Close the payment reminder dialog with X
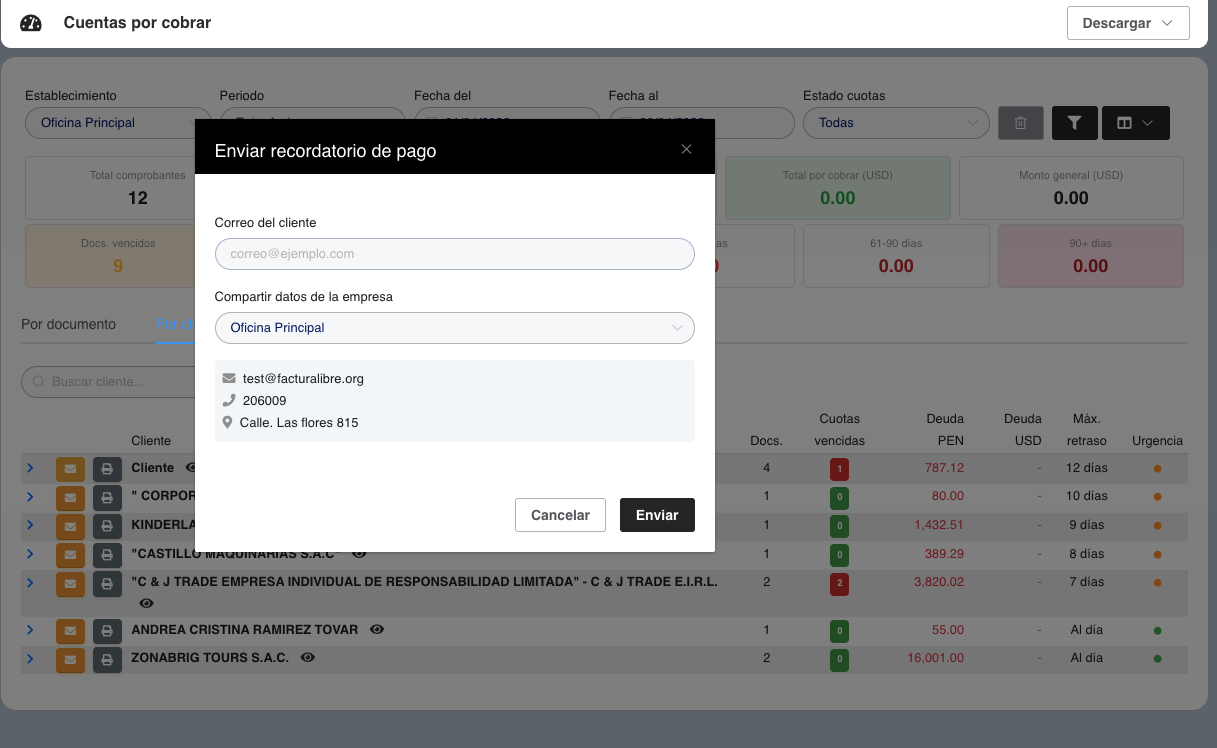 click(686, 149)
